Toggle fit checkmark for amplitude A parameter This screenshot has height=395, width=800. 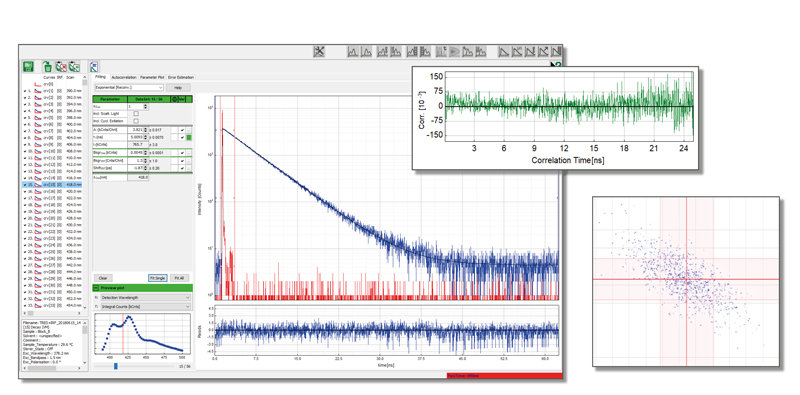[182, 130]
